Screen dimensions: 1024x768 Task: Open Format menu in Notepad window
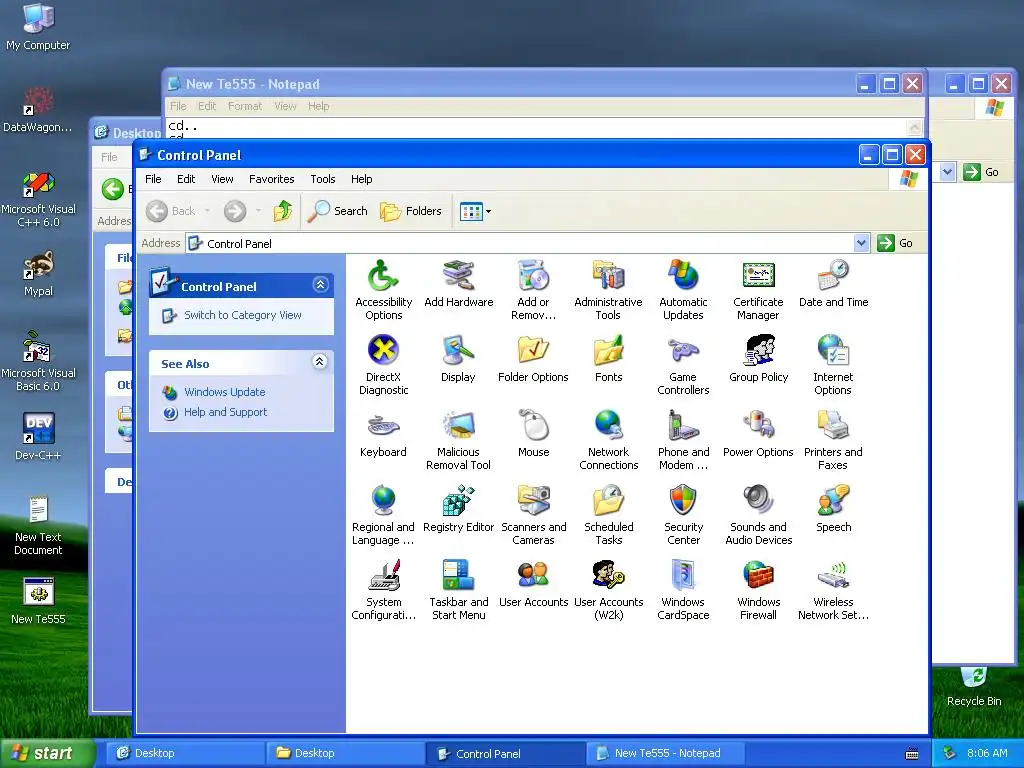click(245, 106)
